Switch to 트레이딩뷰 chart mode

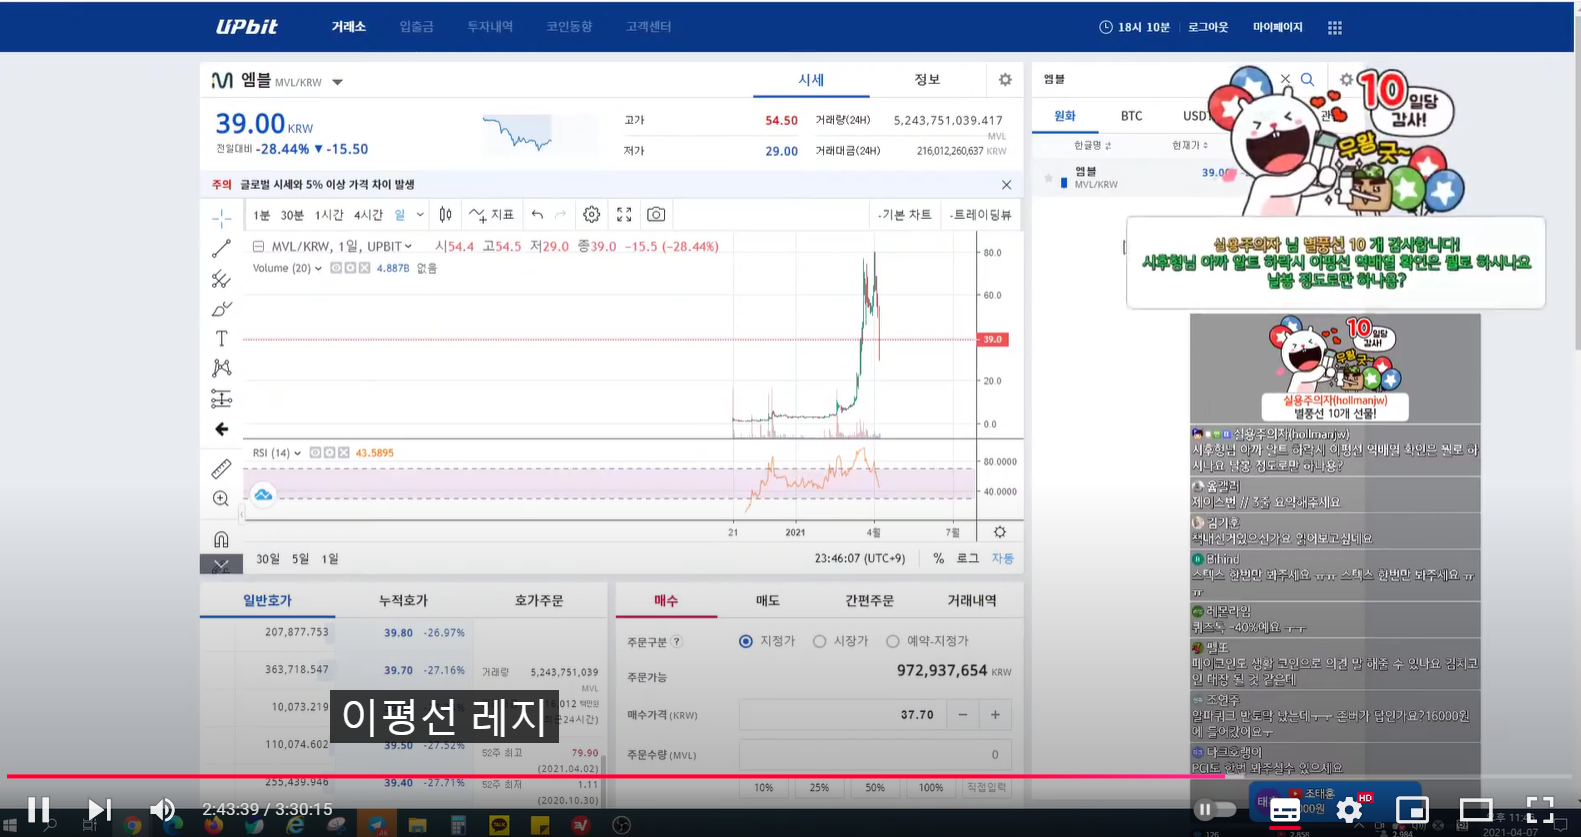981,215
